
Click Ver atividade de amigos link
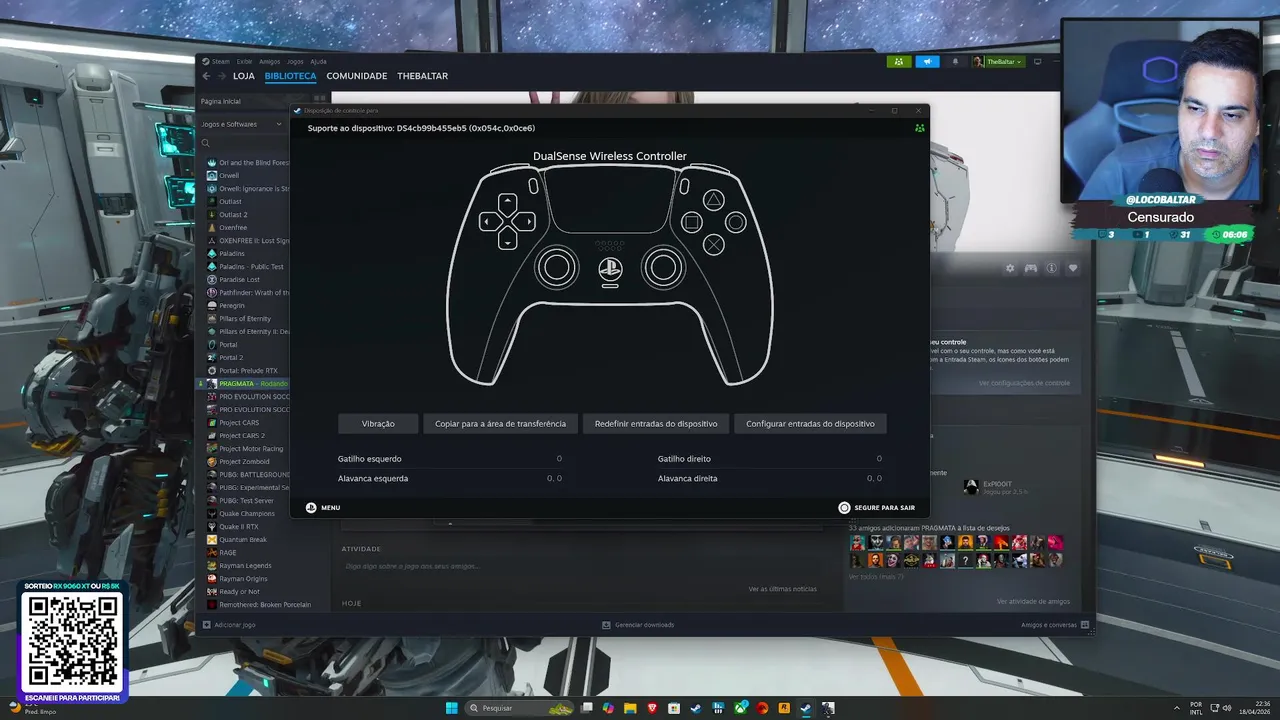click(x=1033, y=602)
